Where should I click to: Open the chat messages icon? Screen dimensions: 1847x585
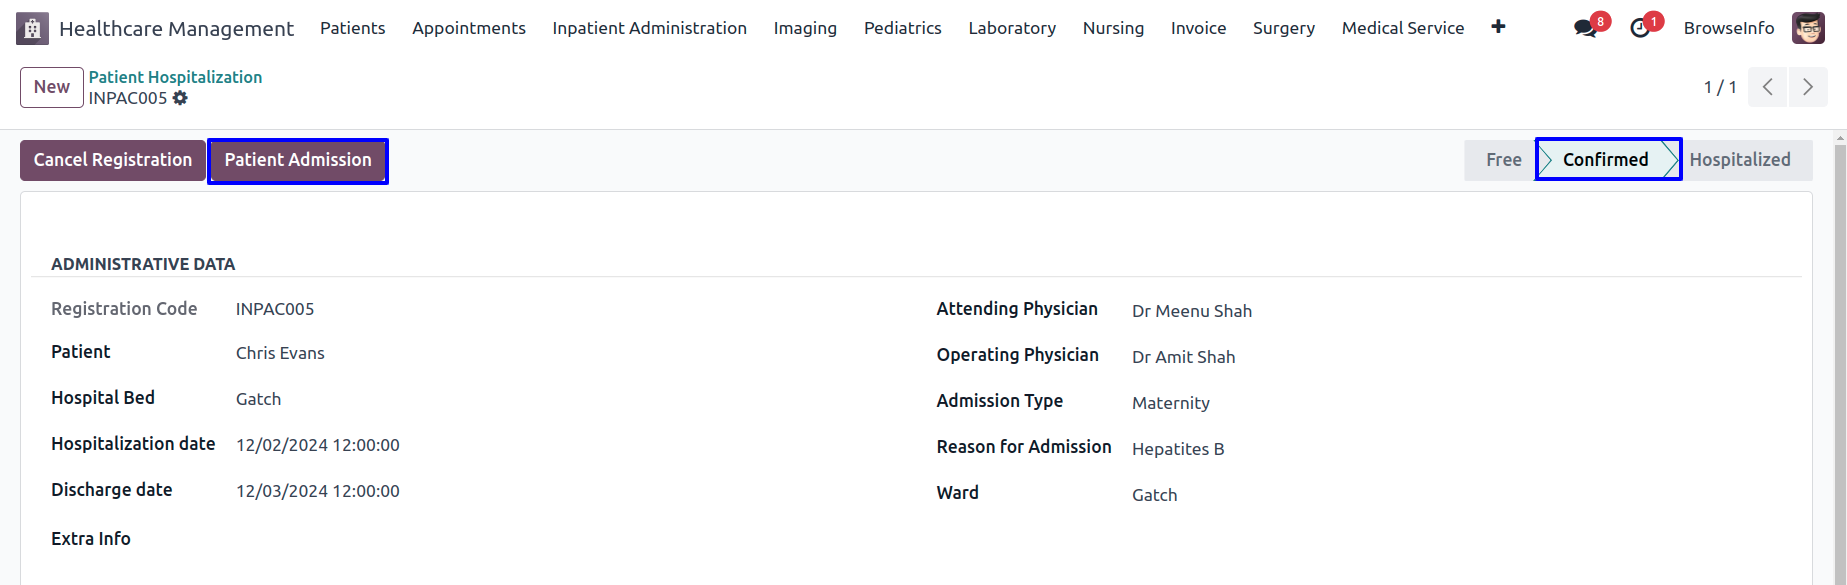click(1585, 28)
